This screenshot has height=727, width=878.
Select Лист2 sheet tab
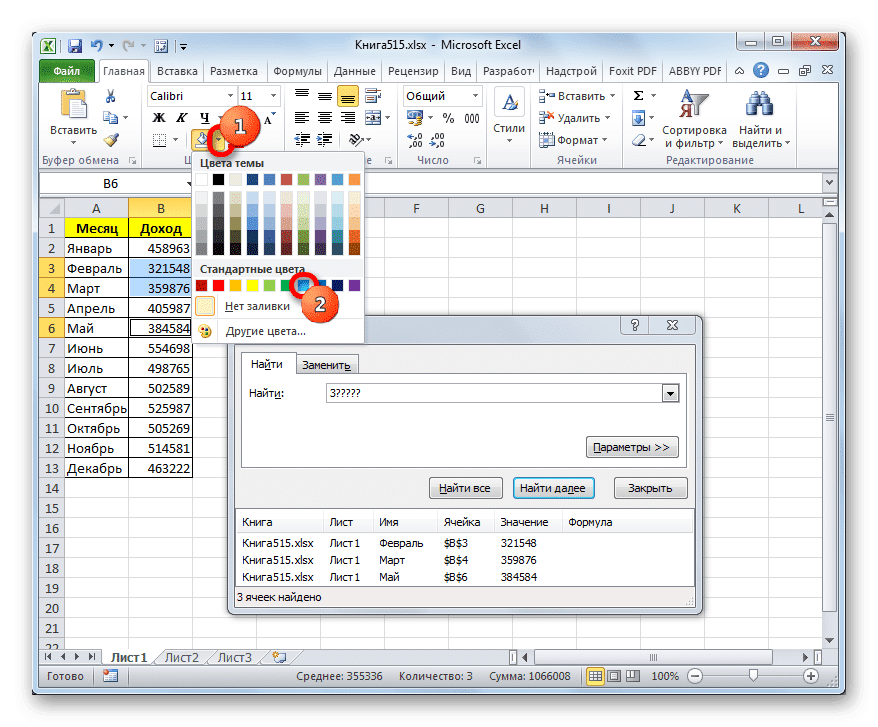(181, 658)
